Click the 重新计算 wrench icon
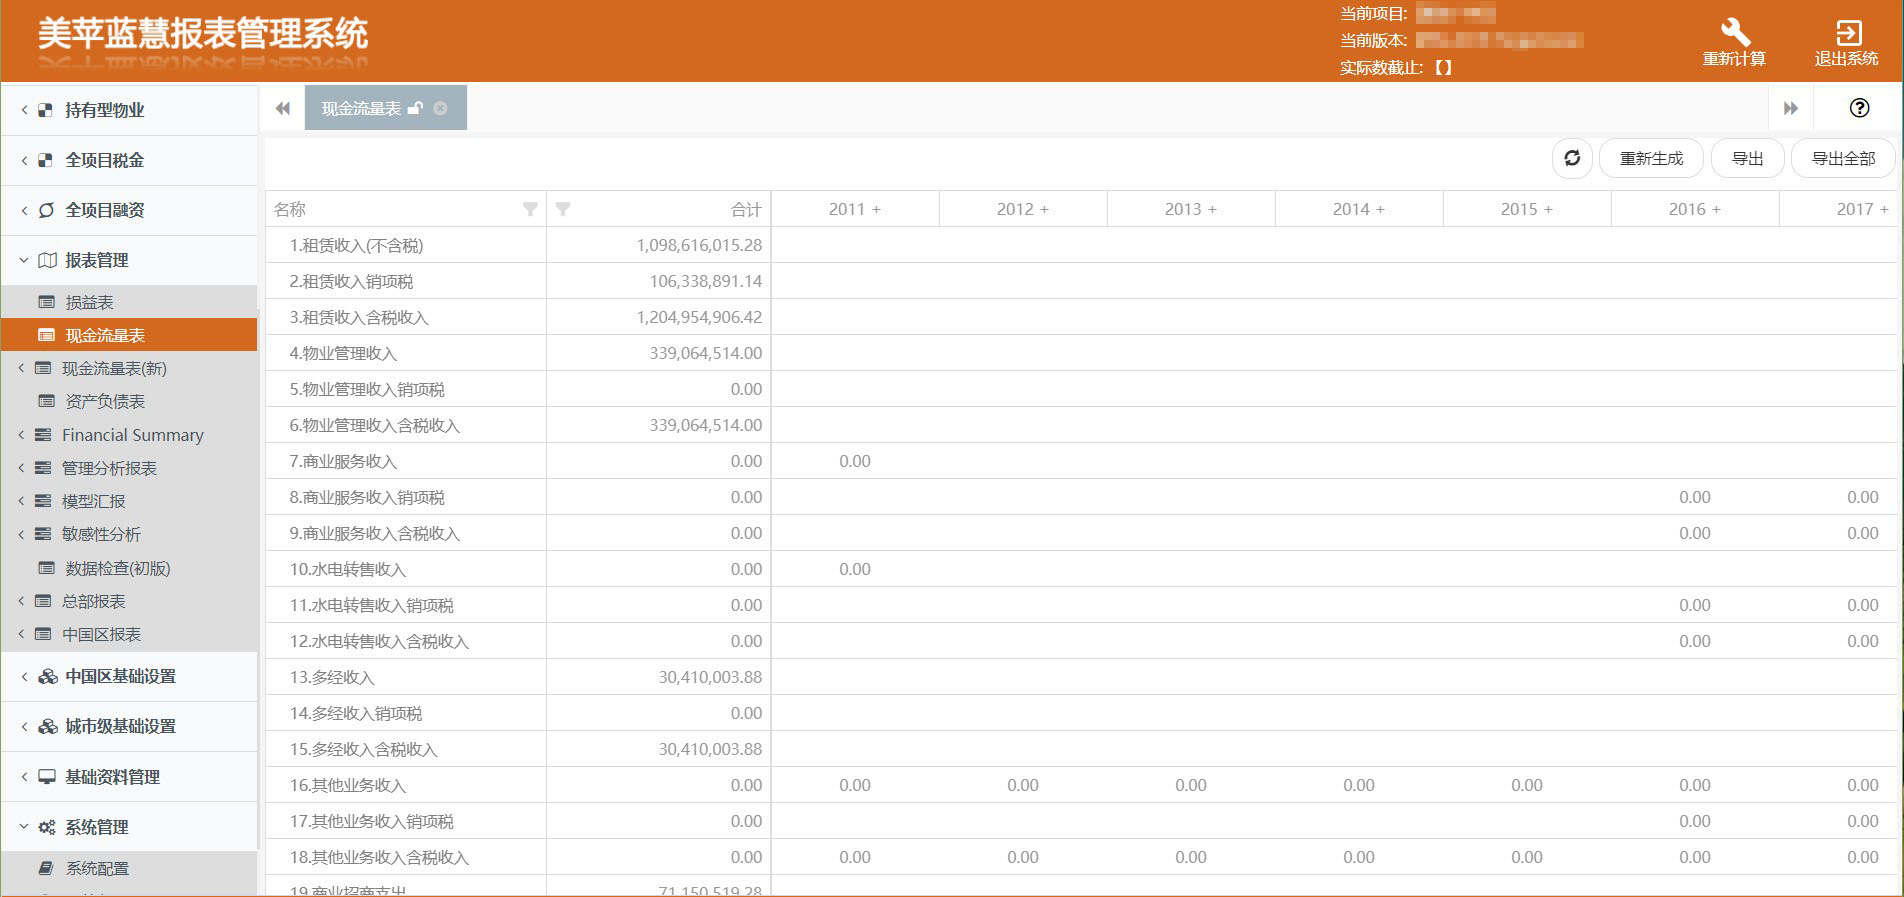The width and height of the screenshot is (1904, 897). (1734, 32)
